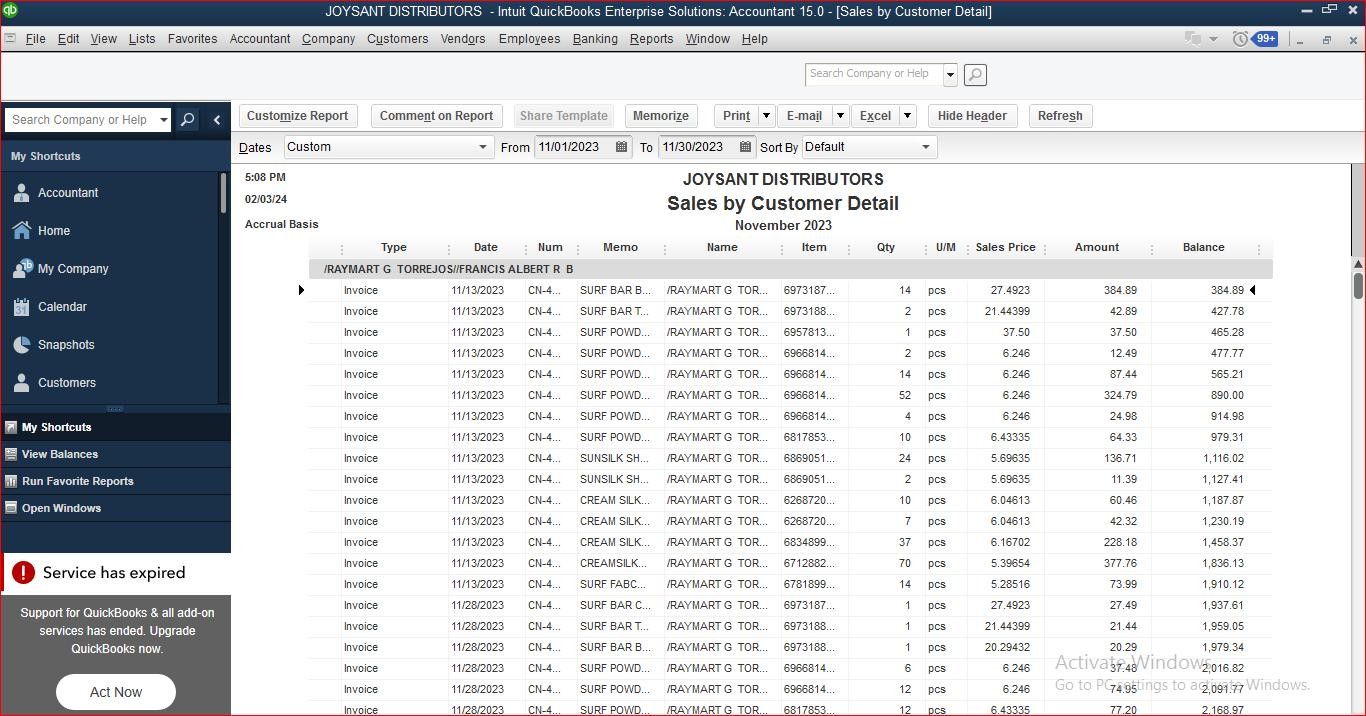Viewport: 1366px width, 716px height.
Task: Open the reminders alarm clock icon
Action: [x=1240, y=39]
